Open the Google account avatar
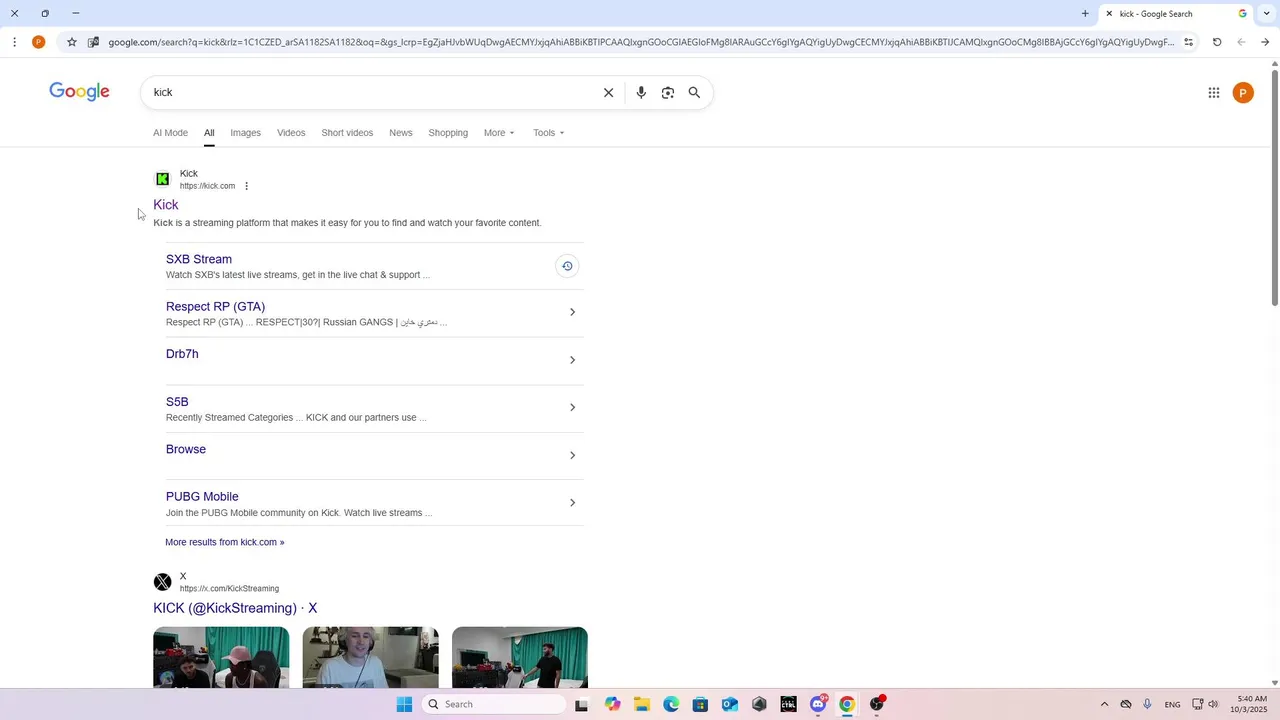This screenshot has height=720, width=1280. [x=1243, y=93]
